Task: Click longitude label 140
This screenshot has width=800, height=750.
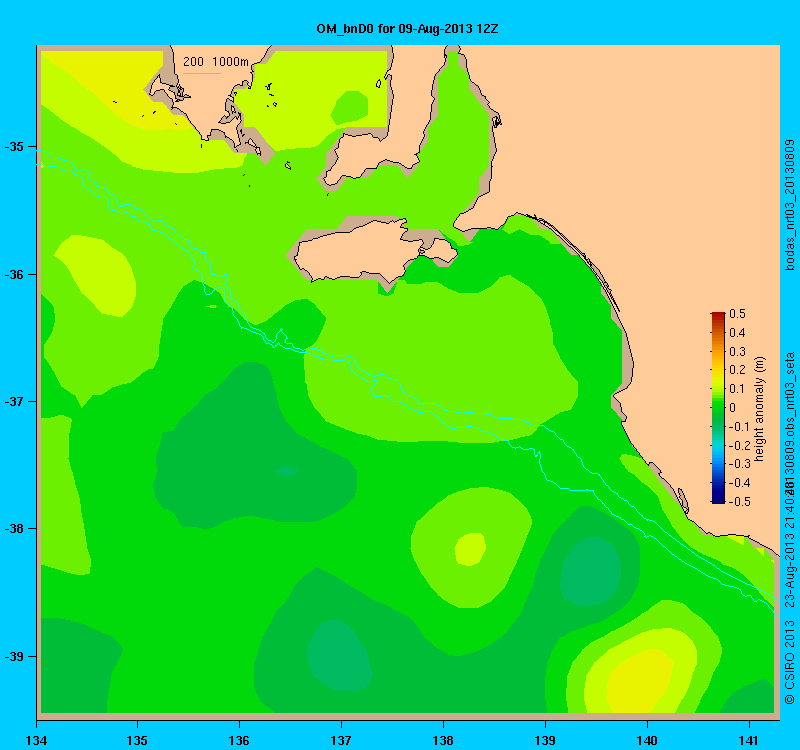Action: pos(647,740)
